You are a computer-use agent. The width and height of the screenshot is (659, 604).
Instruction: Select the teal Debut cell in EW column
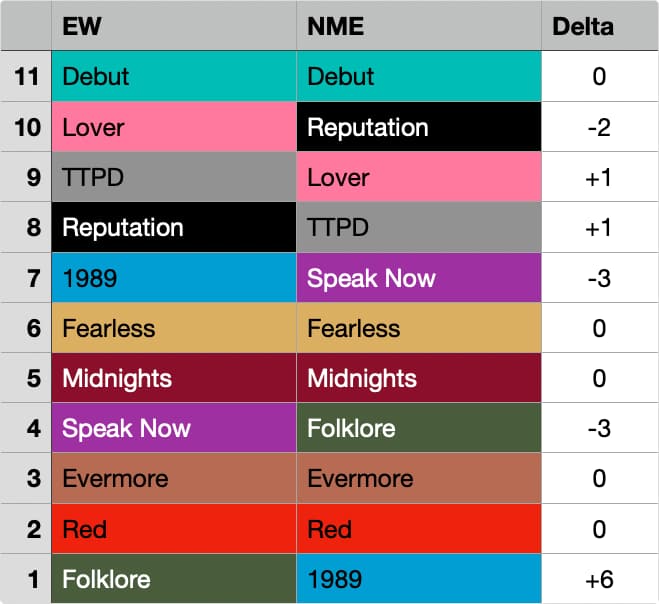pos(173,76)
